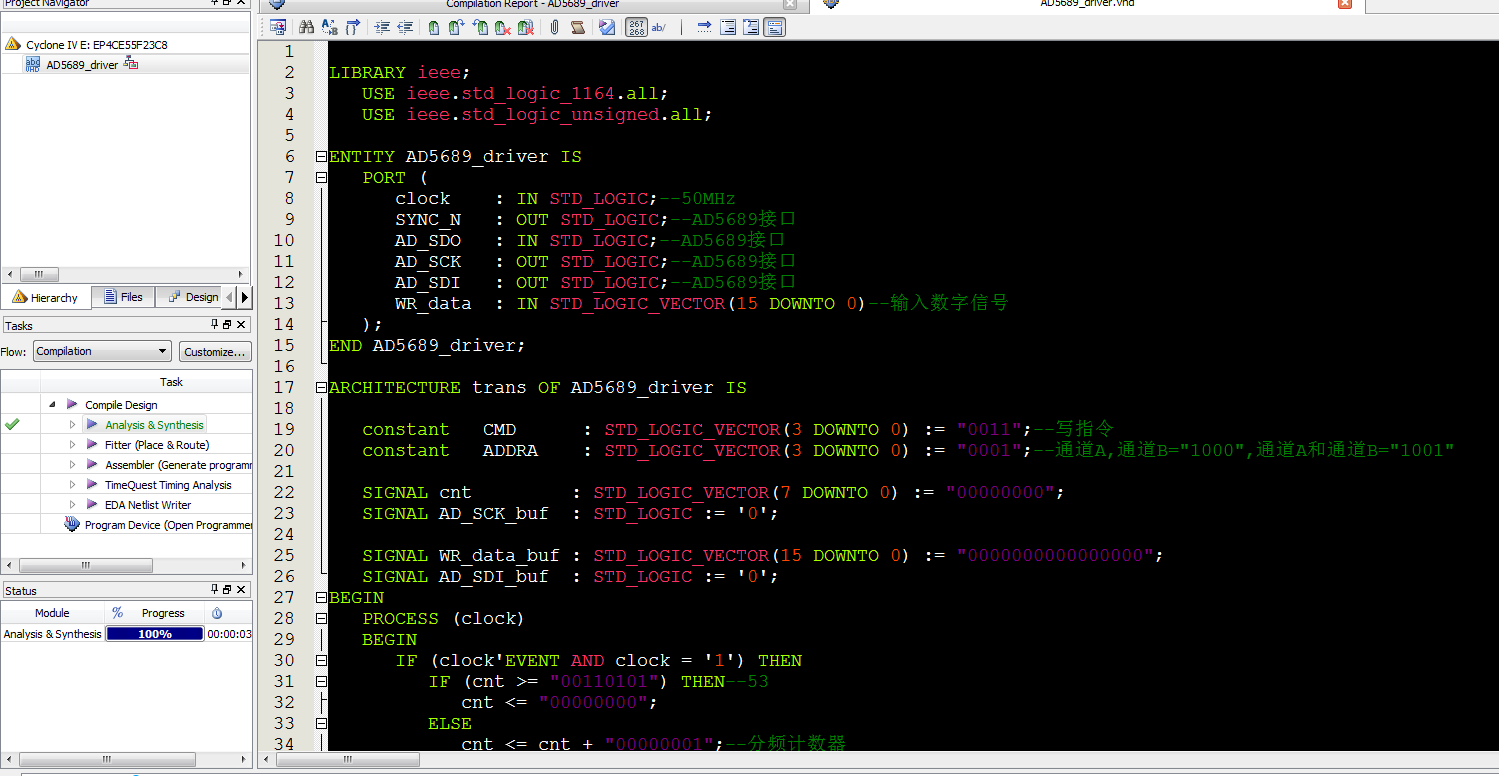Screen dimensions: 1499x776
Task: Click the Tasks panel horizontal scrollbar
Action: tap(85, 566)
